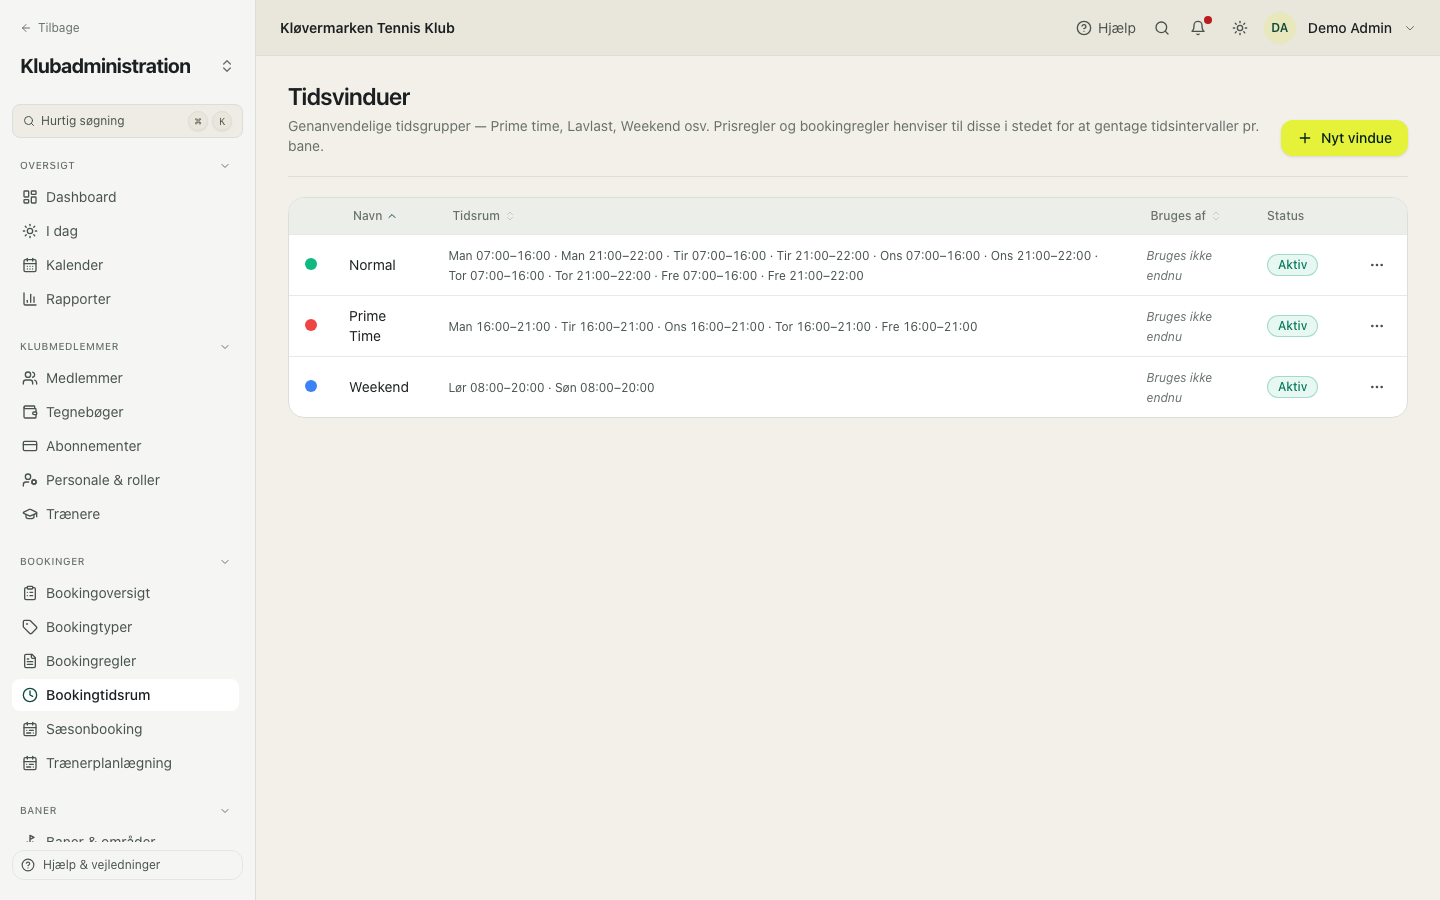Viewport: 1440px width, 900px height.
Task: Click the Bookingtidsrum clock icon
Action: point(30,695)
